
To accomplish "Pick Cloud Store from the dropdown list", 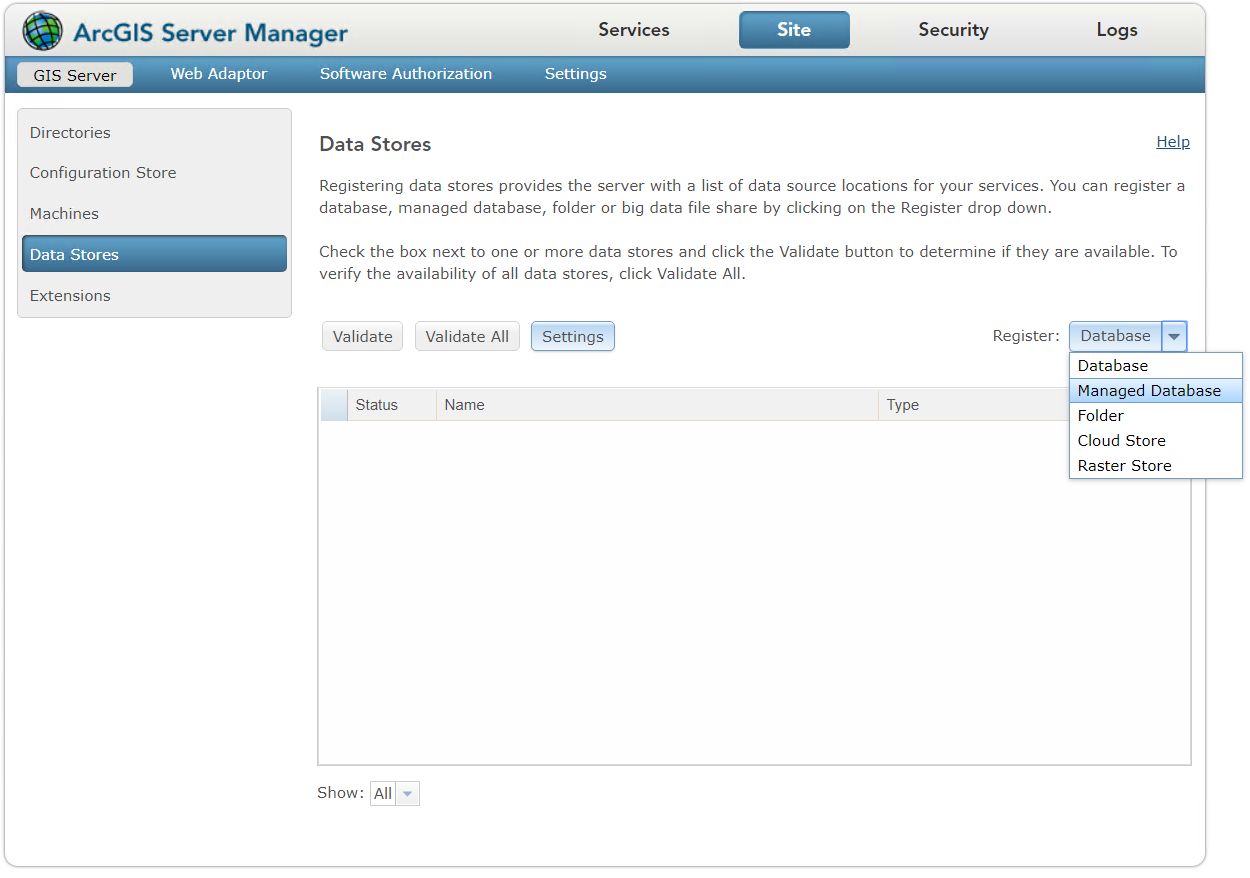I will click(1121, 441).
